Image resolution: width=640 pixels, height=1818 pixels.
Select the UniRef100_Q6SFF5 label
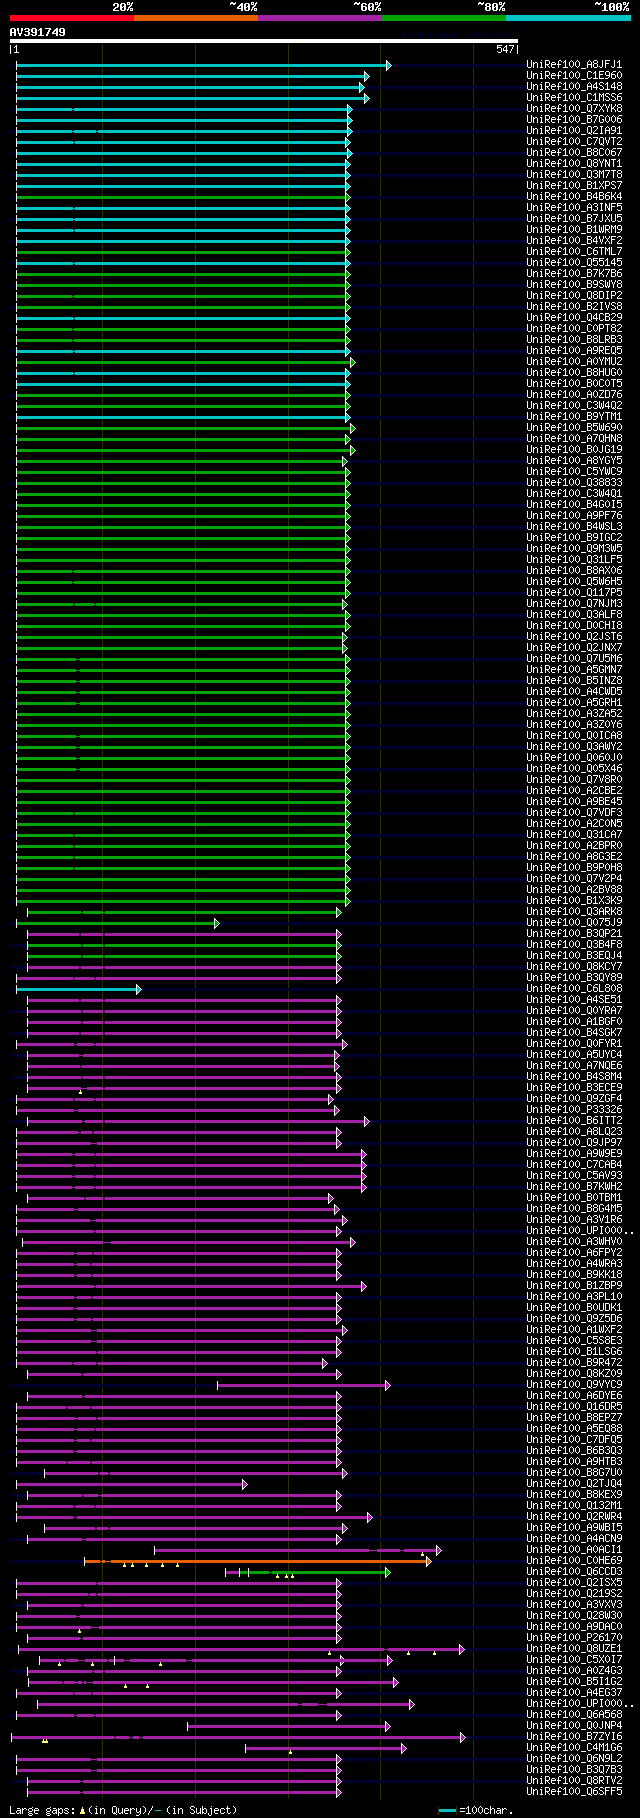[574, 1791]
